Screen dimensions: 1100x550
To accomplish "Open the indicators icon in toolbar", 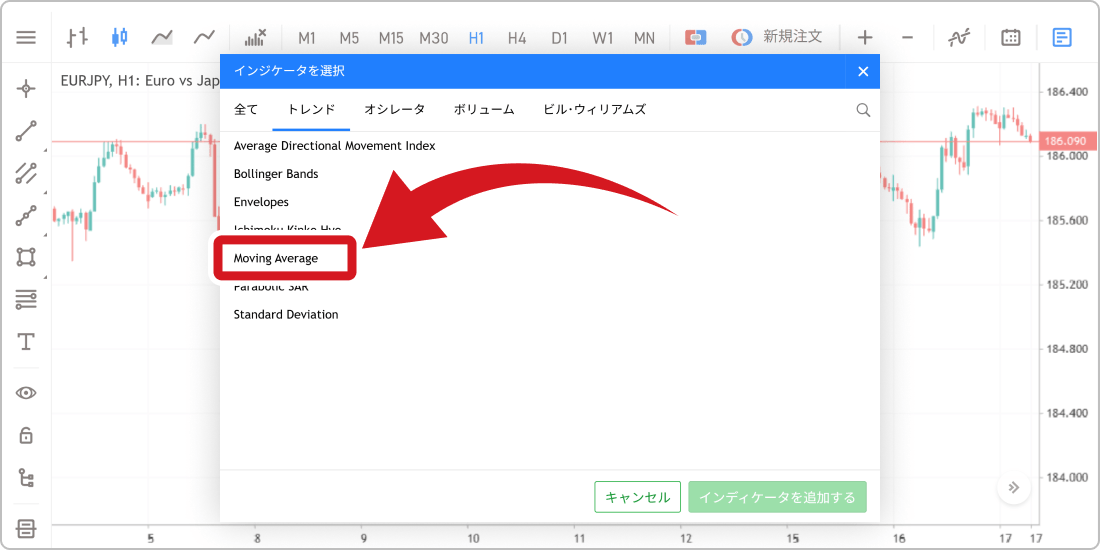I will point(255,37).
